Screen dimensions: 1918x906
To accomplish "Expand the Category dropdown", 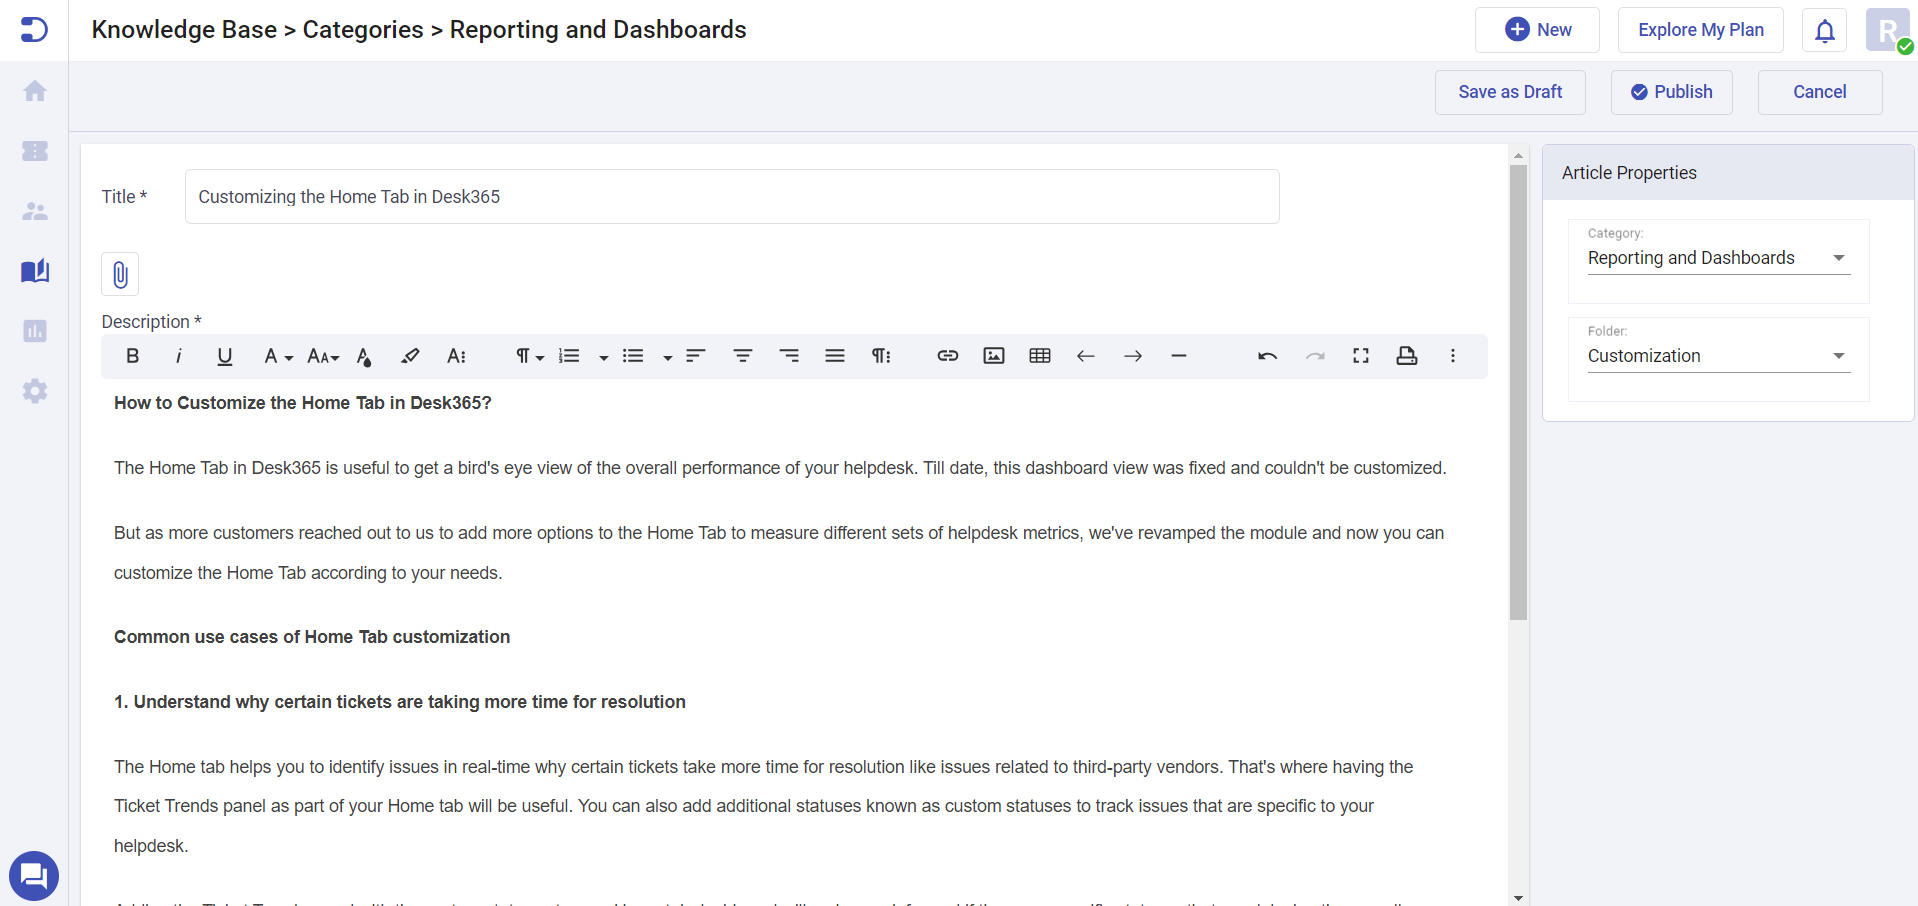I will [x=1718, y=258].
